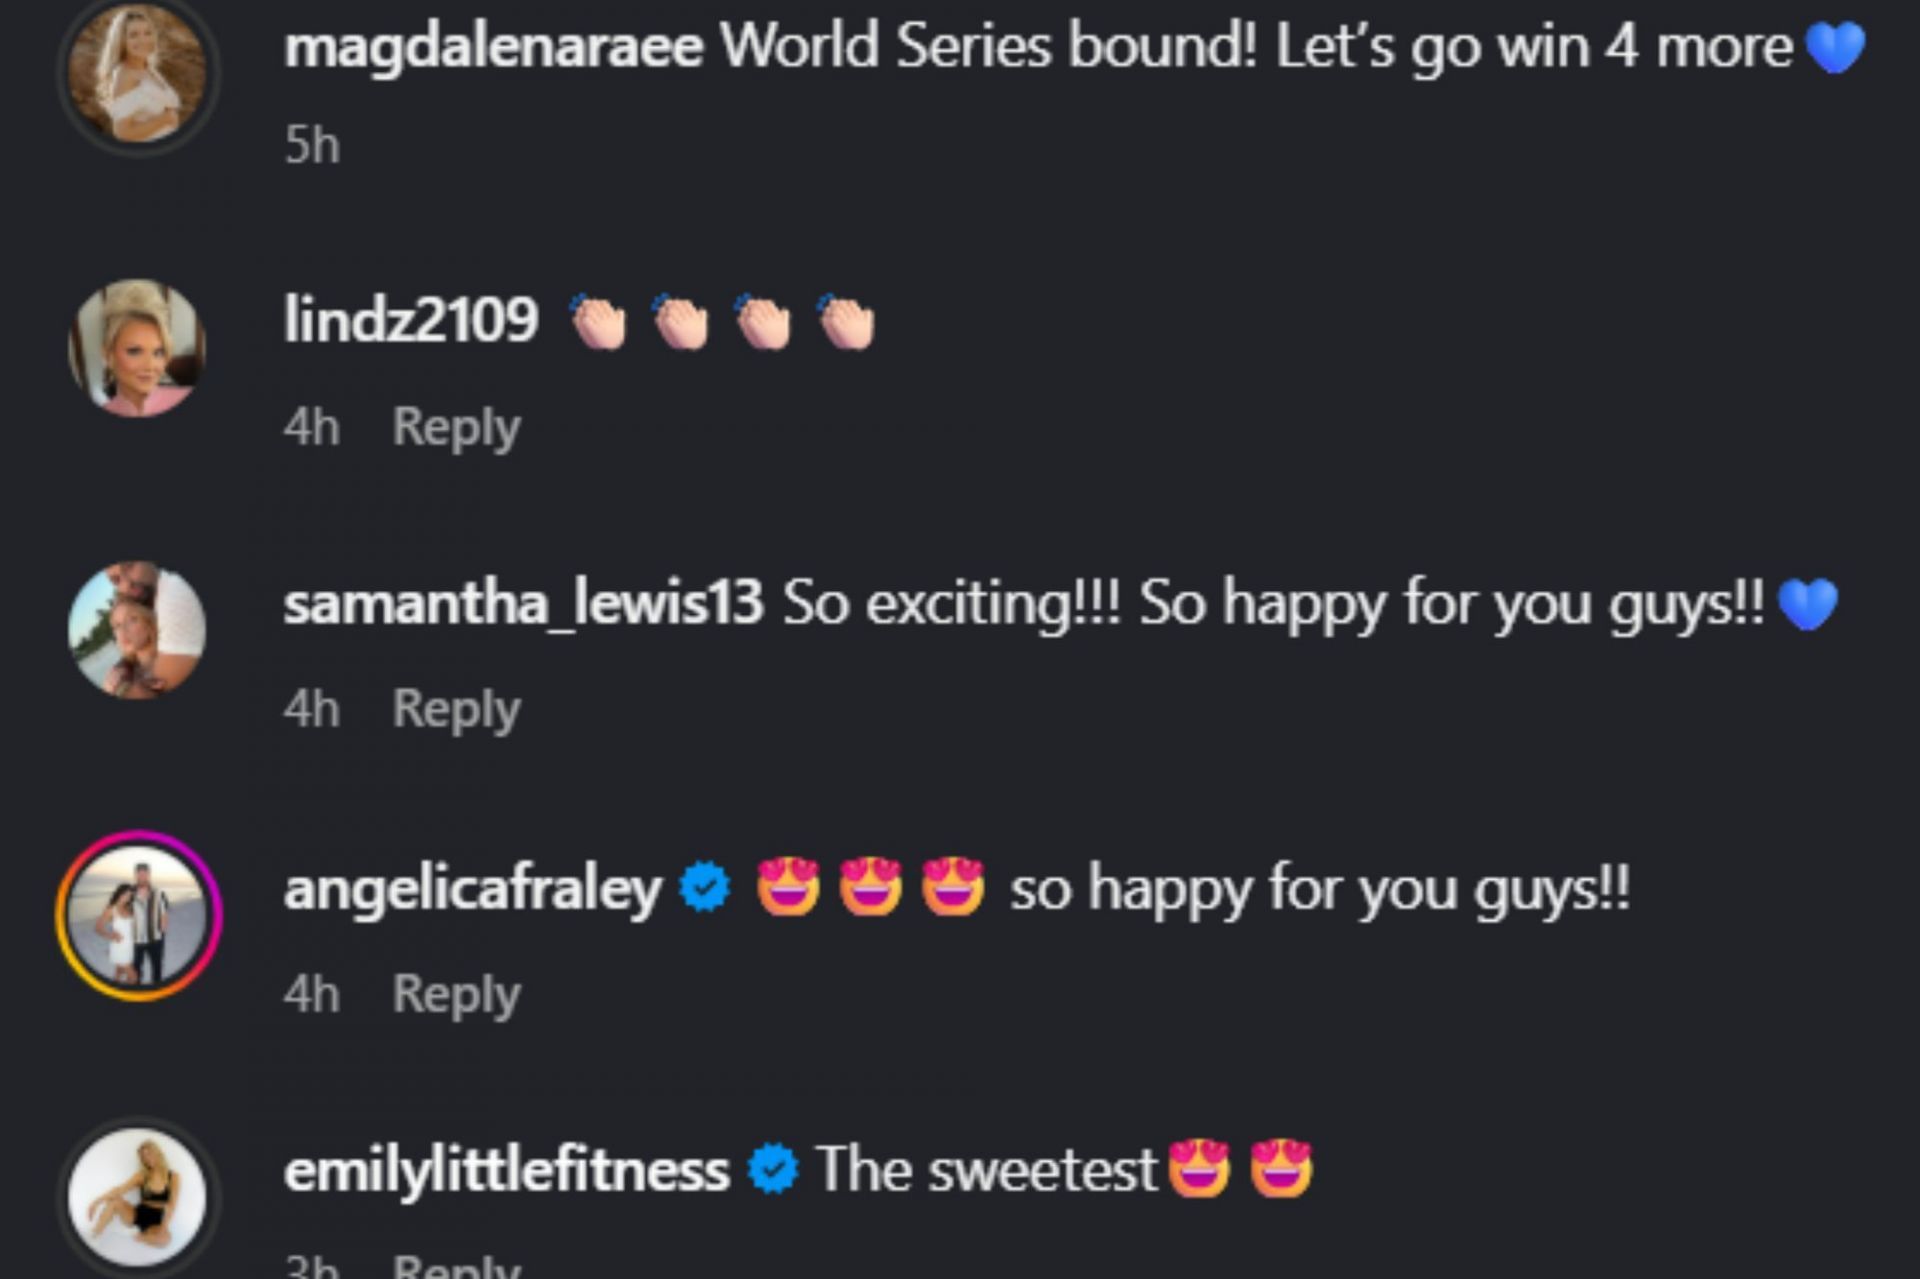This screenshot has width=1920, height=1279.
Task: Open emilylittlefitness username link
Action: (x=506, y=1170)
